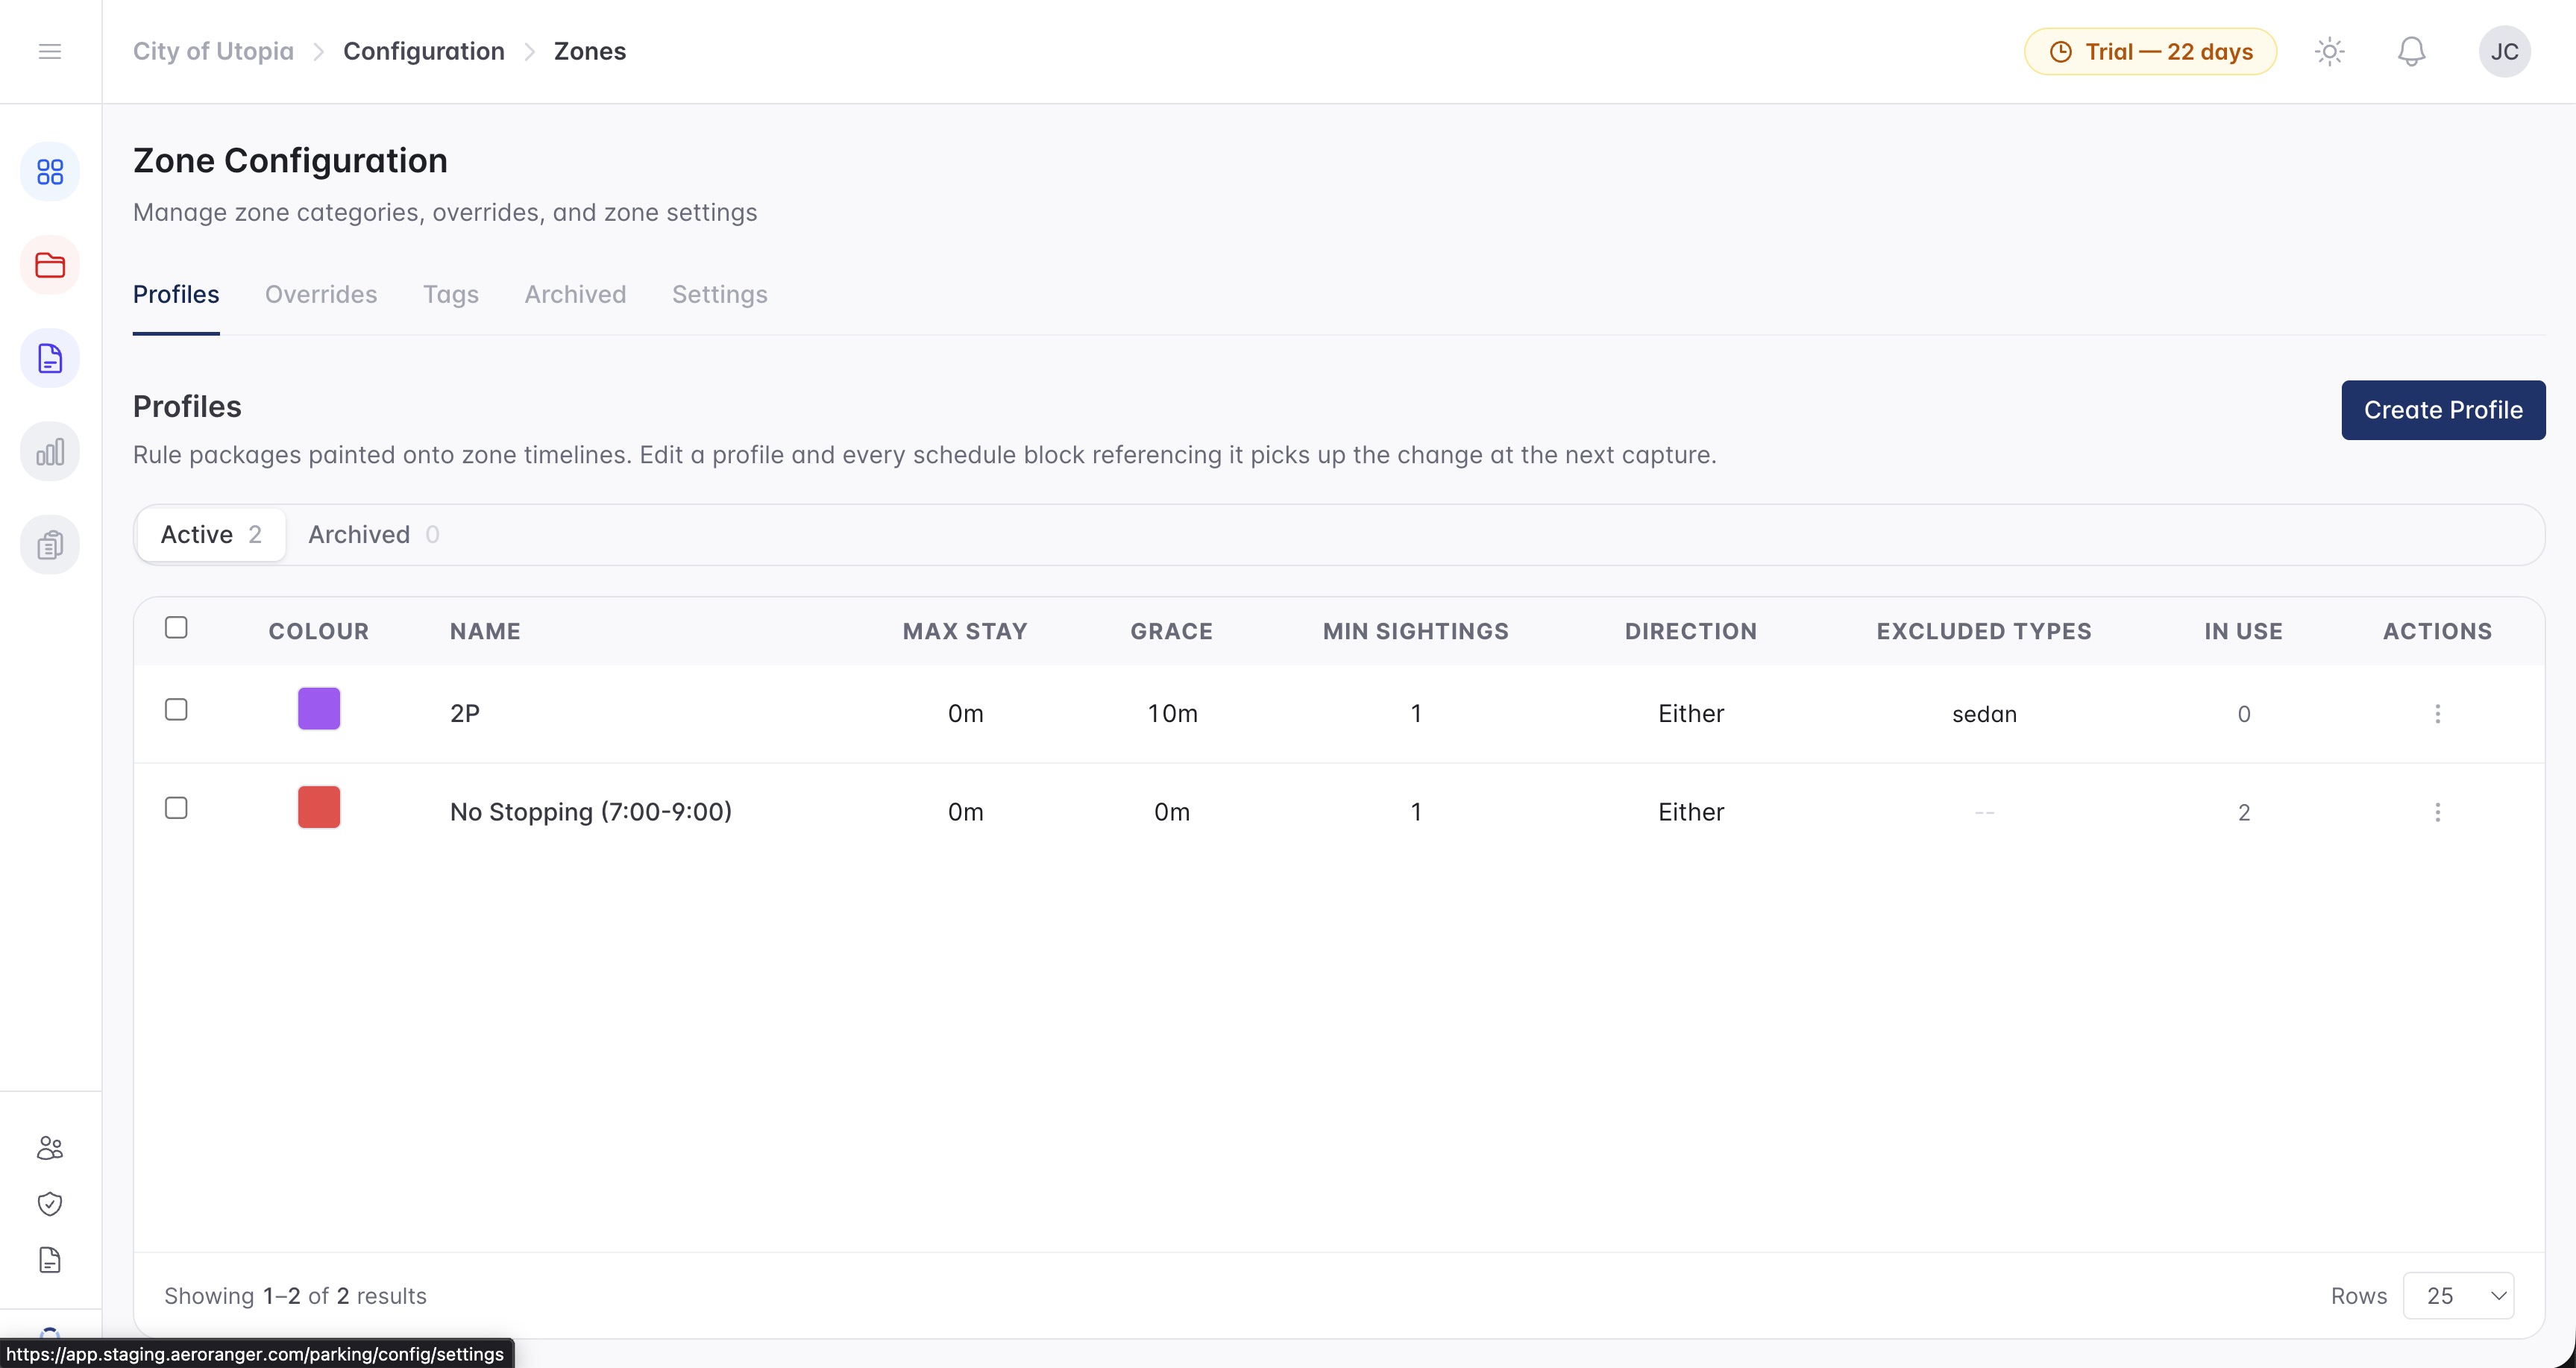This screenshot has height=1368, width=2576.
Task: Open notifications bell icon
Action: point(2412,51)
